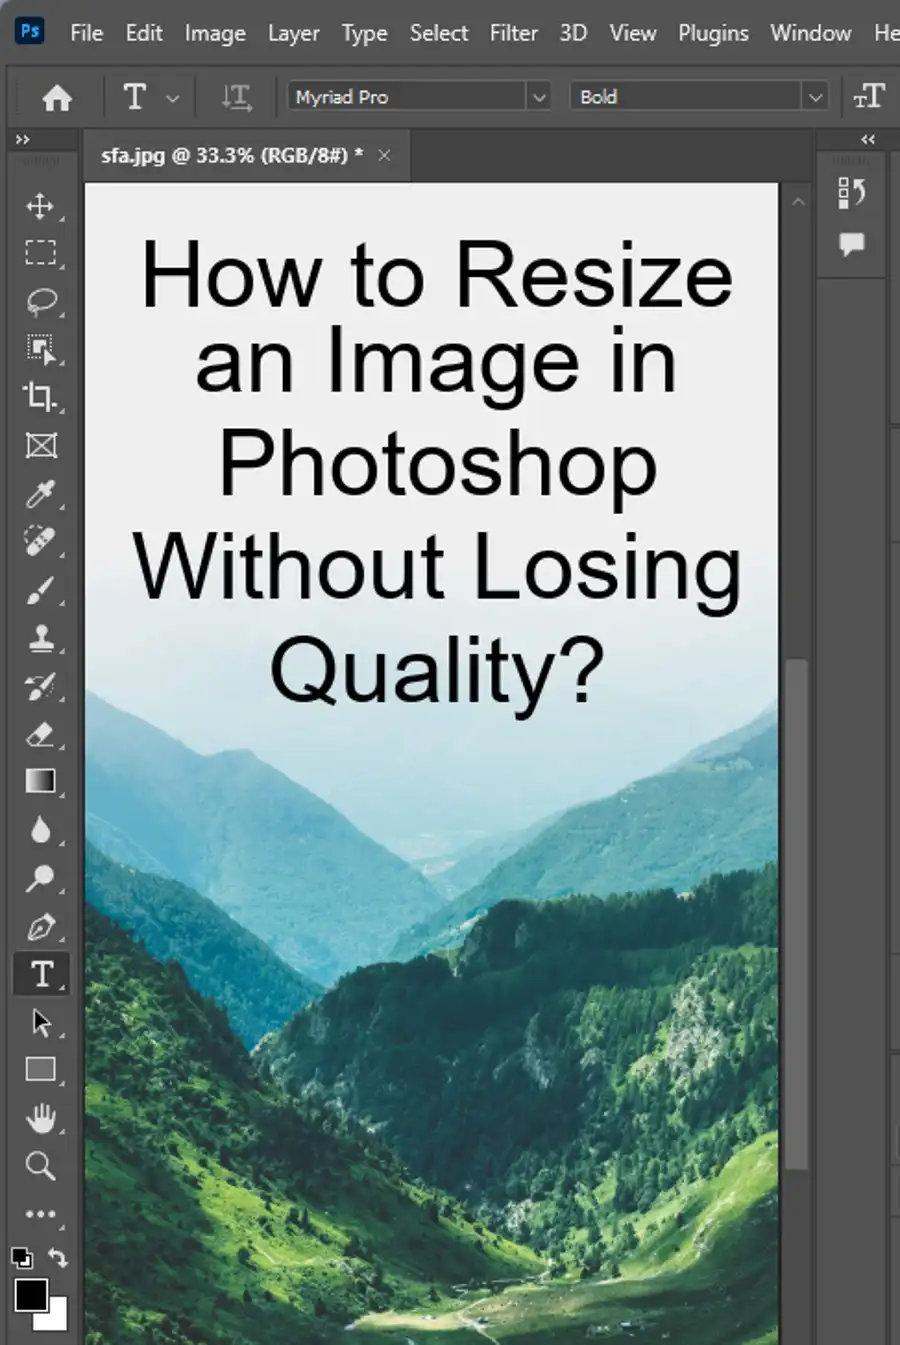Viewport: 900px width, 1345px height.
Task: Select the Crop tool
Action: pyautogui.click(x=40, y=397)
